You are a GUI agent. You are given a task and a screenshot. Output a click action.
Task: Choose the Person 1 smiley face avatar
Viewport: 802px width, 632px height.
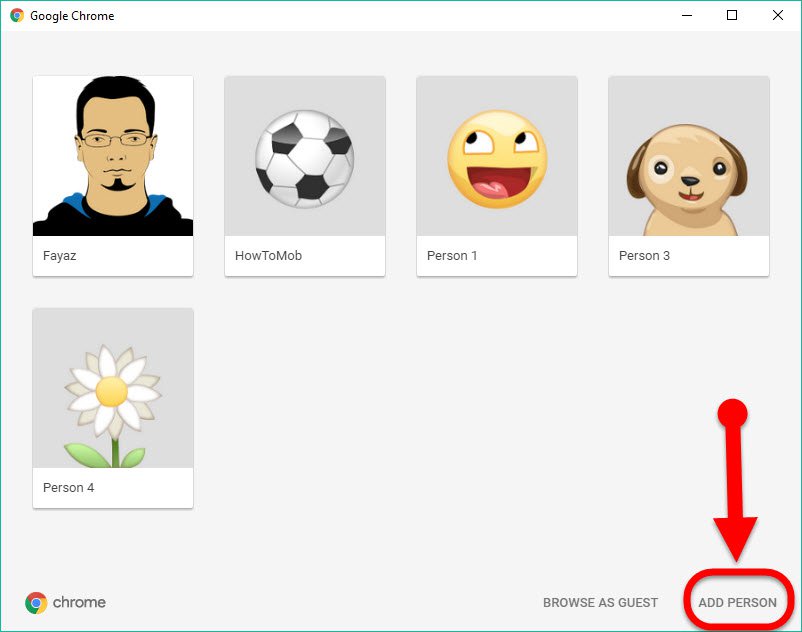pos(497,156)
